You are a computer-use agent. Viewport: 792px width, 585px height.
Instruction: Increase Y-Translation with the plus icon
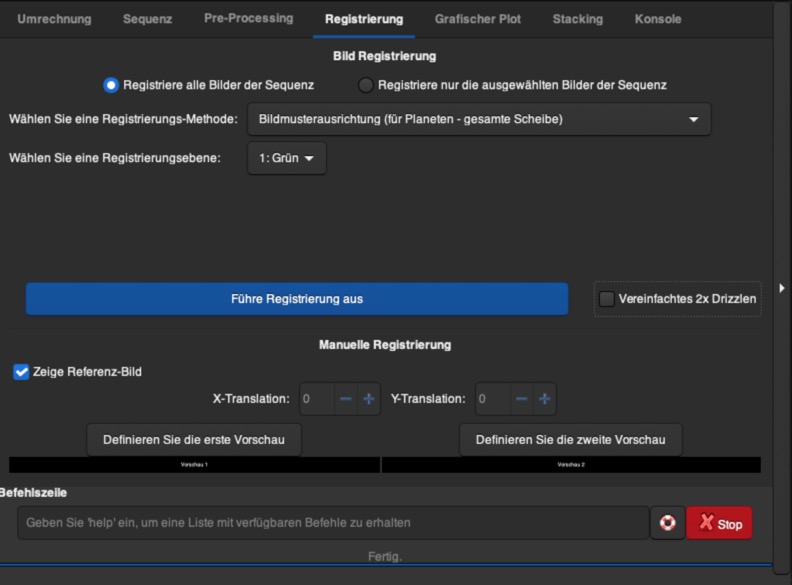(x=544, y=399)
